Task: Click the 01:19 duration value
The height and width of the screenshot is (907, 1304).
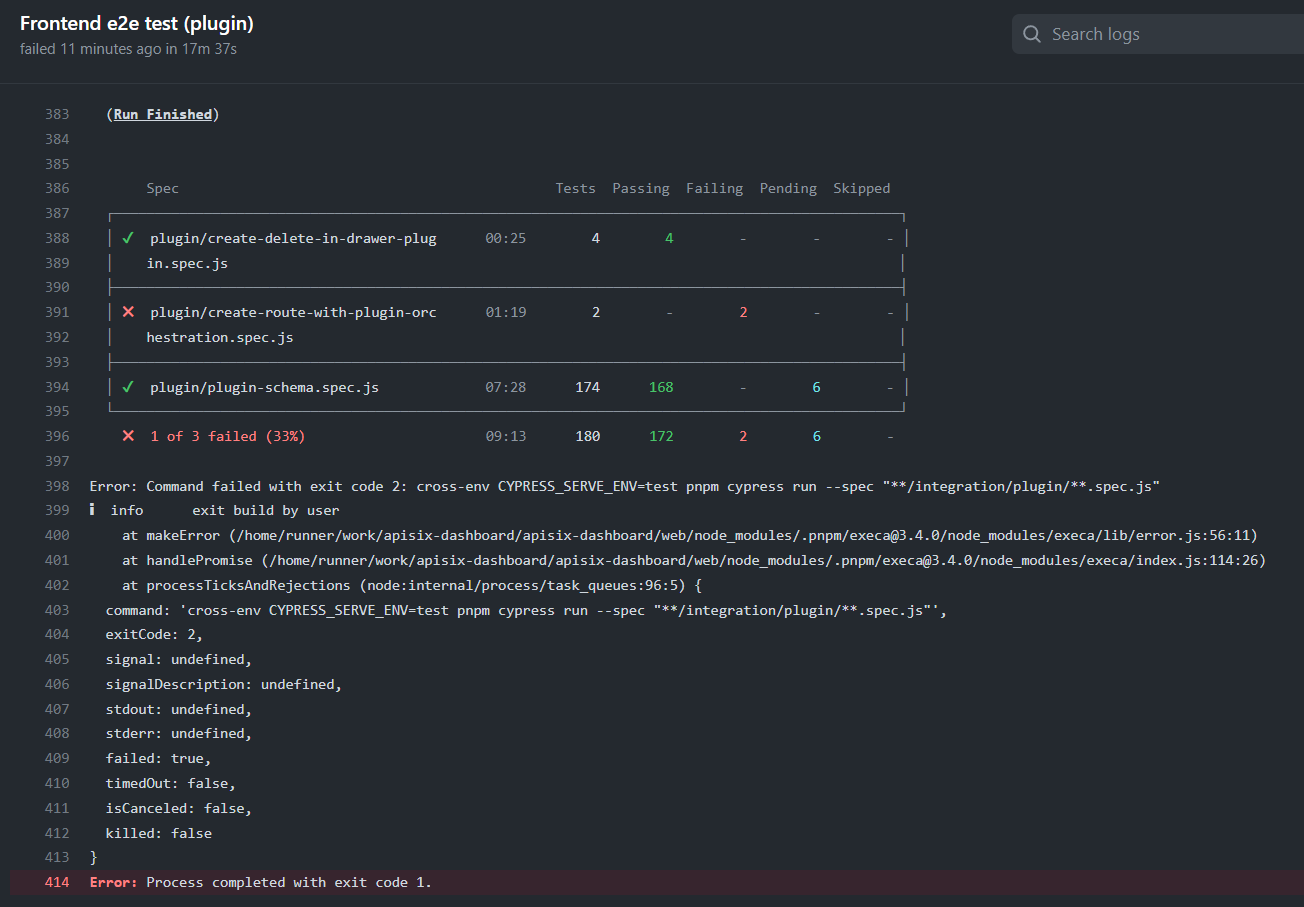Action: pyautogui.click(x=506, y=312)
